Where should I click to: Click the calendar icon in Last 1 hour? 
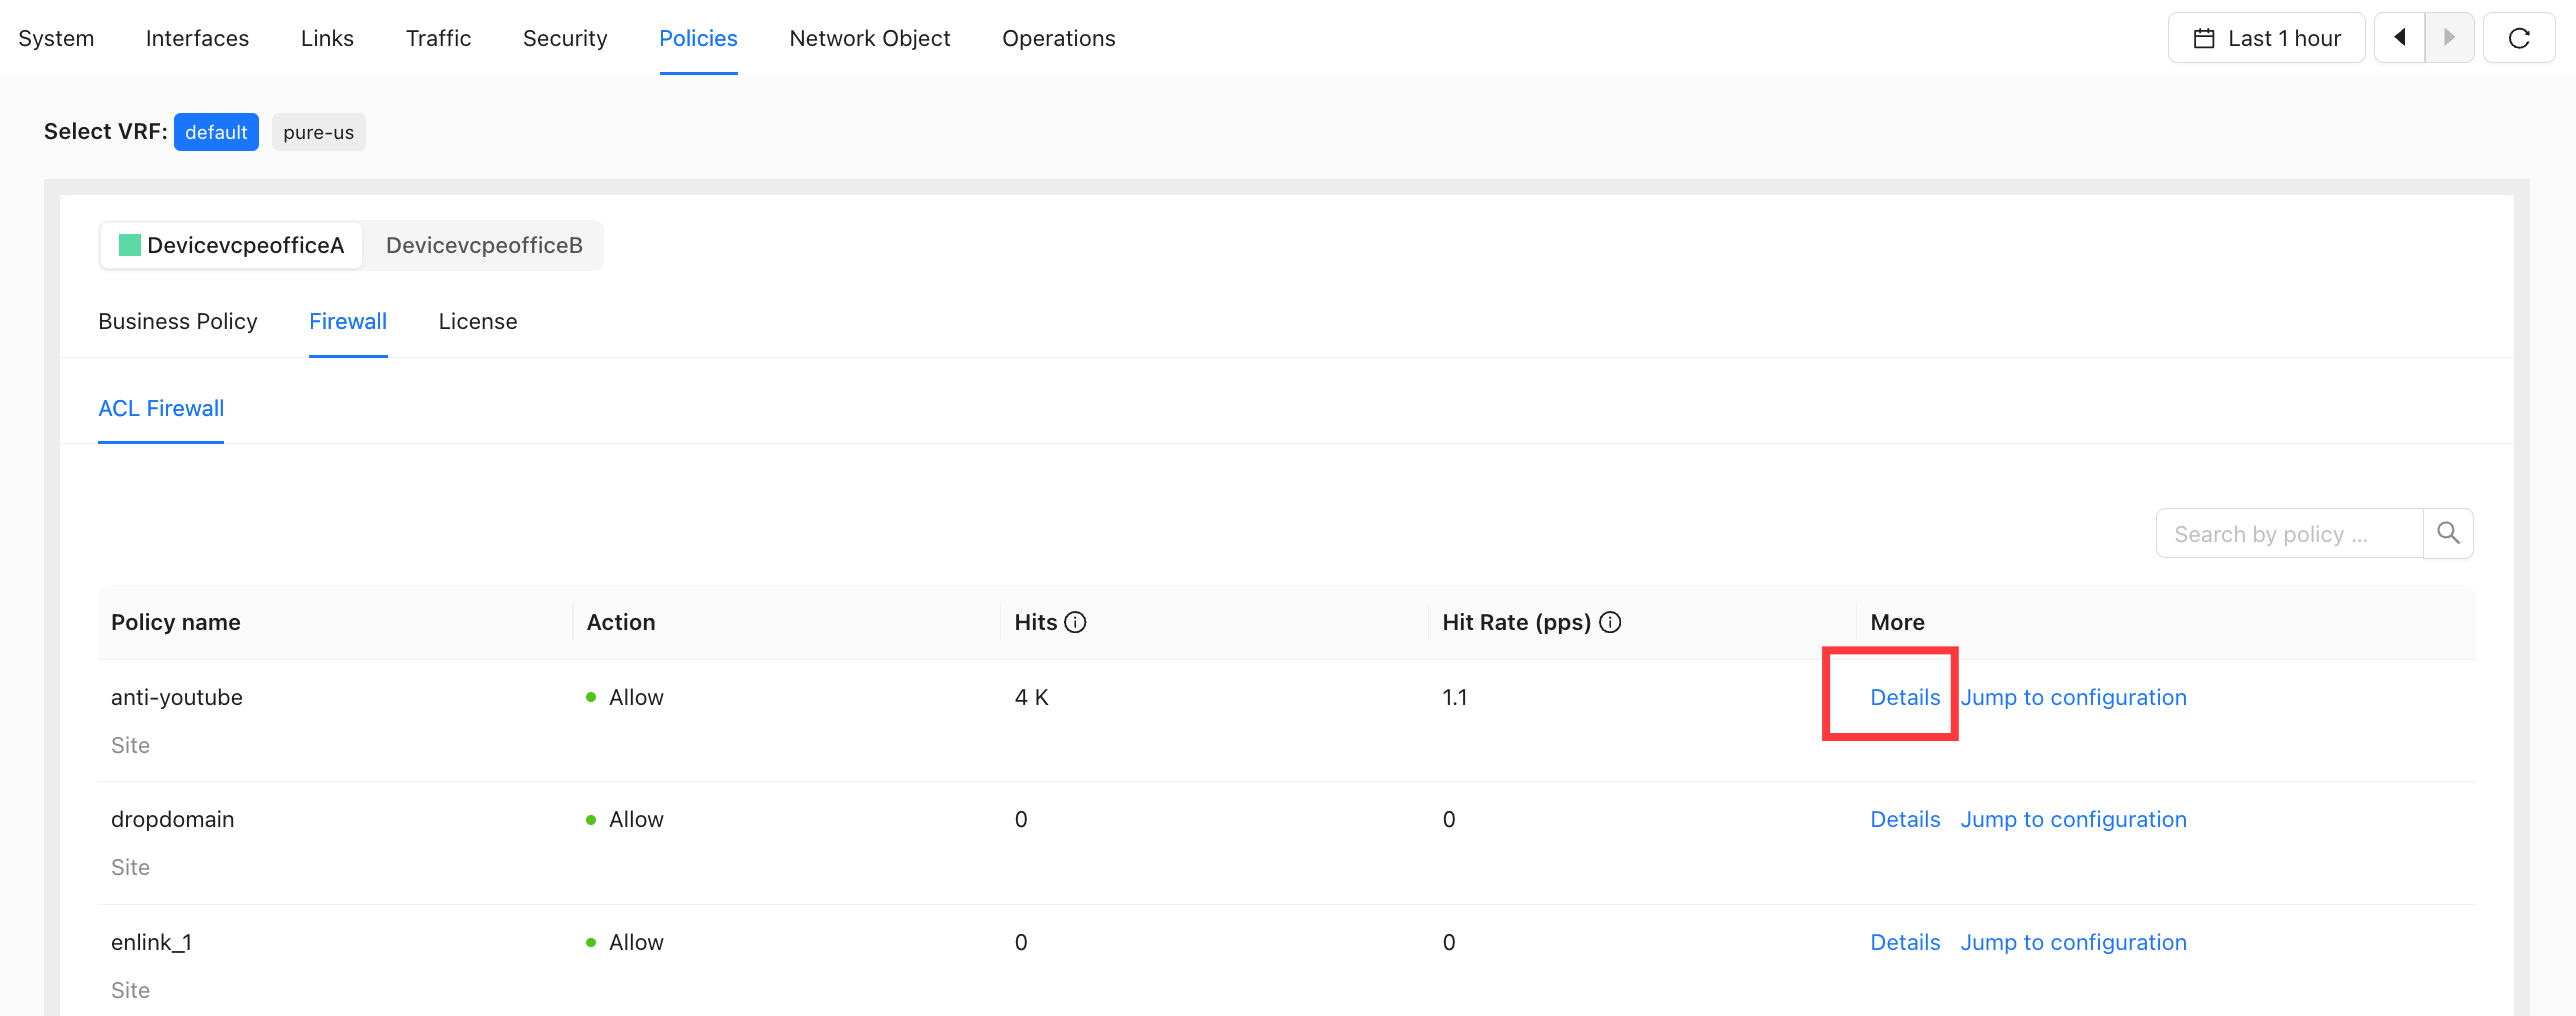(x=2203, y=38)
